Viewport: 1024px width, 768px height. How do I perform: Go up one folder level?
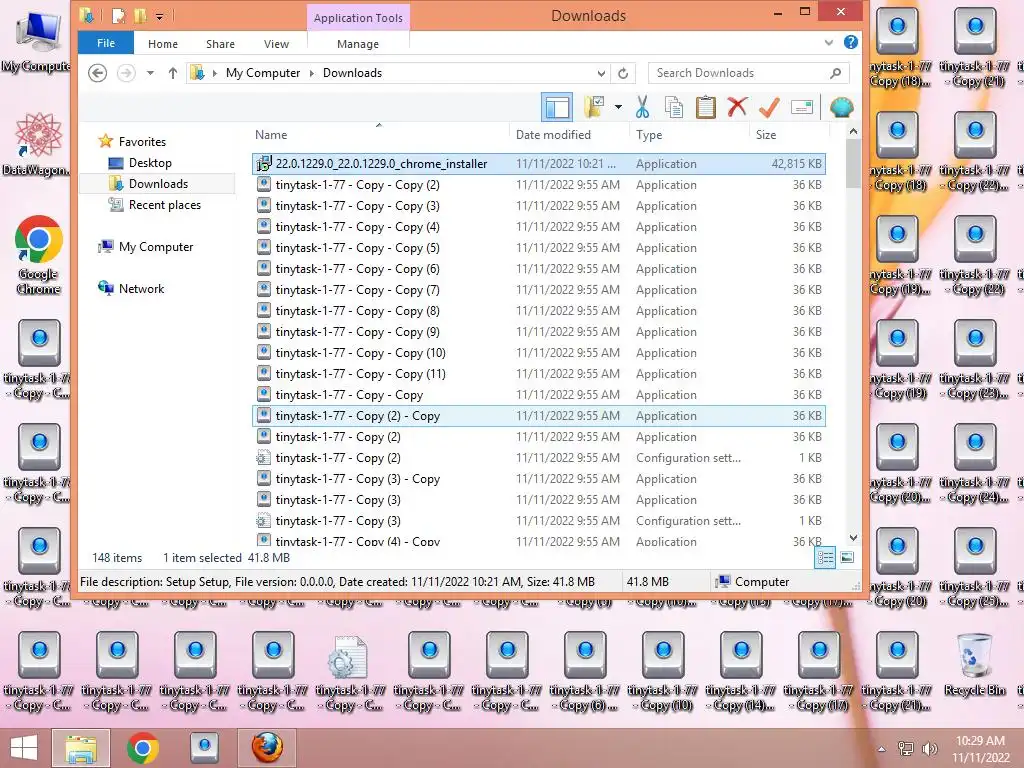172,73
